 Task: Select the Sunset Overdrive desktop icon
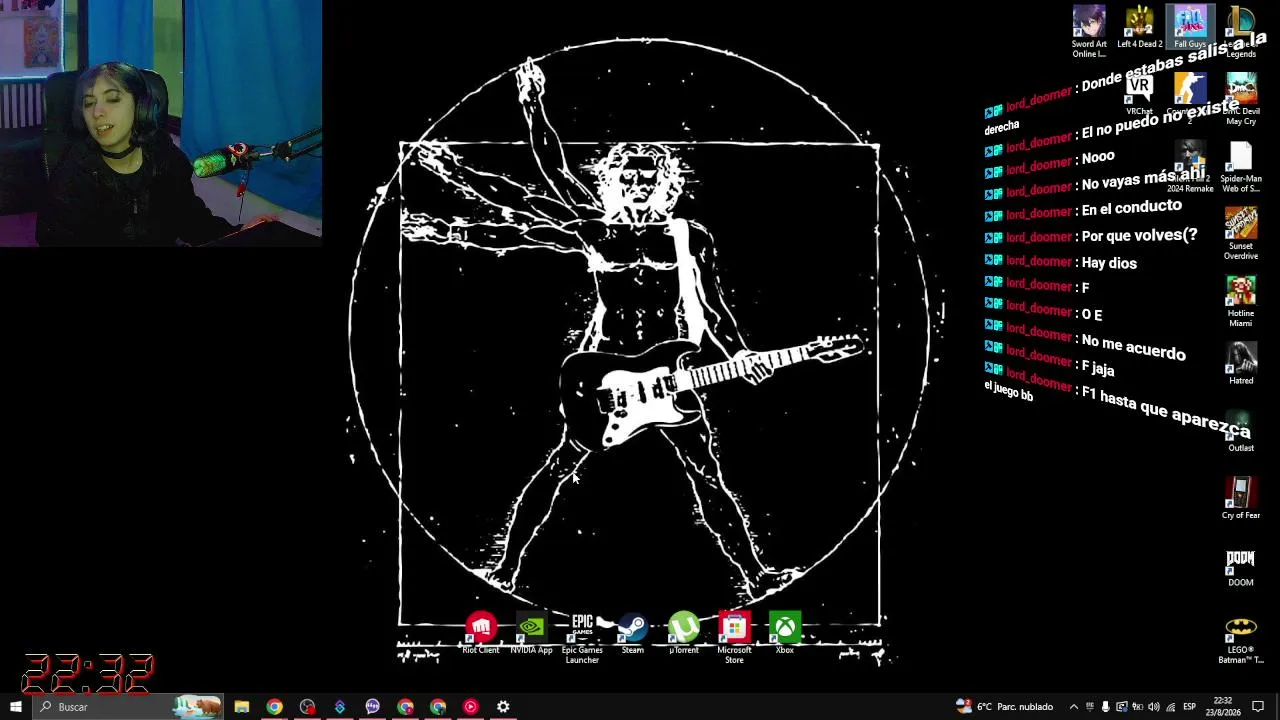tap(1241, 234)
